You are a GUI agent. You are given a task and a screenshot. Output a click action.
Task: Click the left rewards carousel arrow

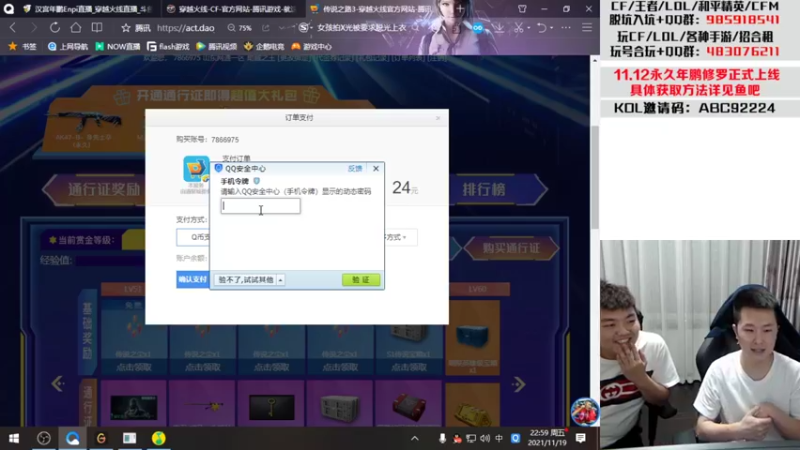pyautogui.click(x=57, y=384)
